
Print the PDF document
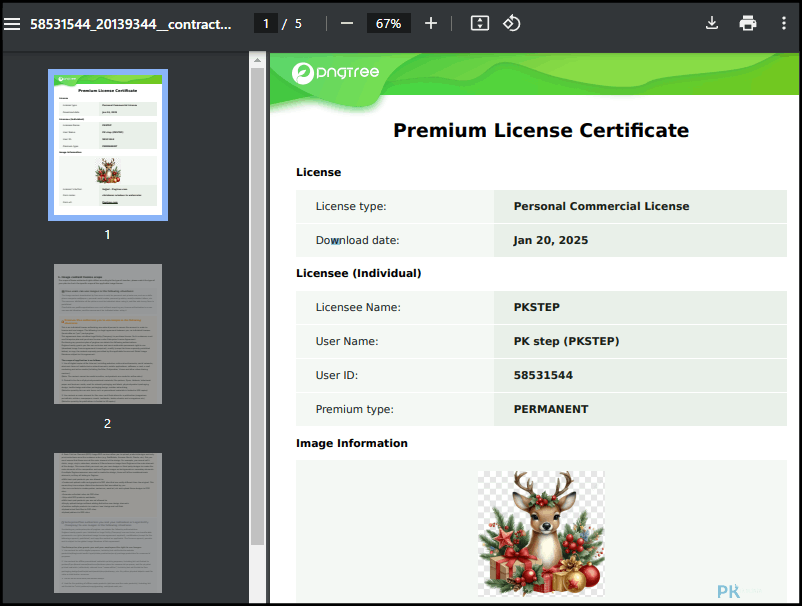(748, 23)
